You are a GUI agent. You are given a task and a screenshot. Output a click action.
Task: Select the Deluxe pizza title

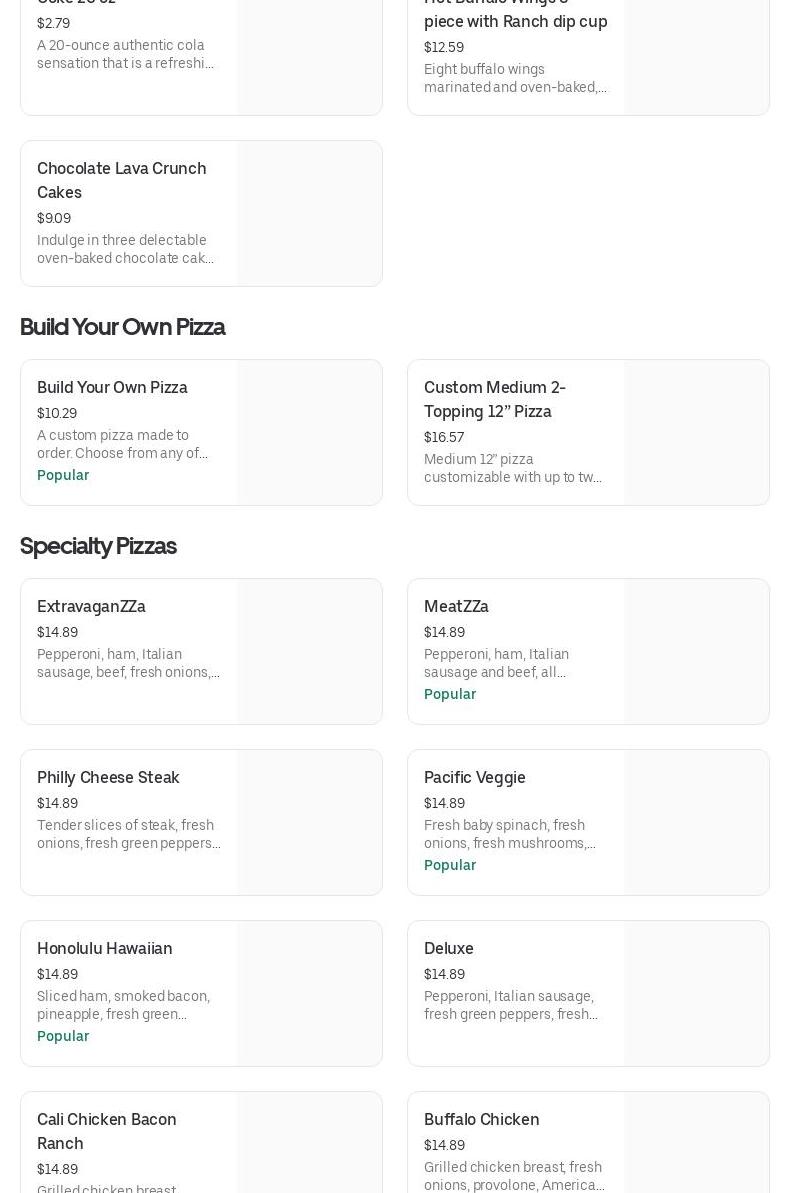point(448,948)
